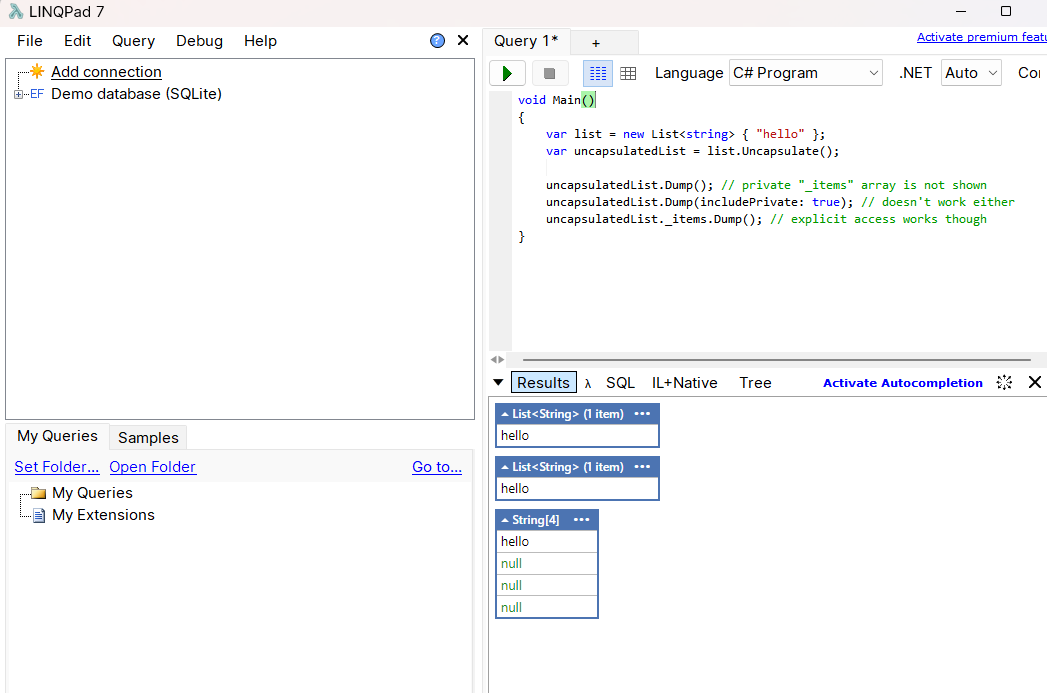1047x693 pixels.
Task: Click the first null cell in String[4]
Action: [547, 563]
